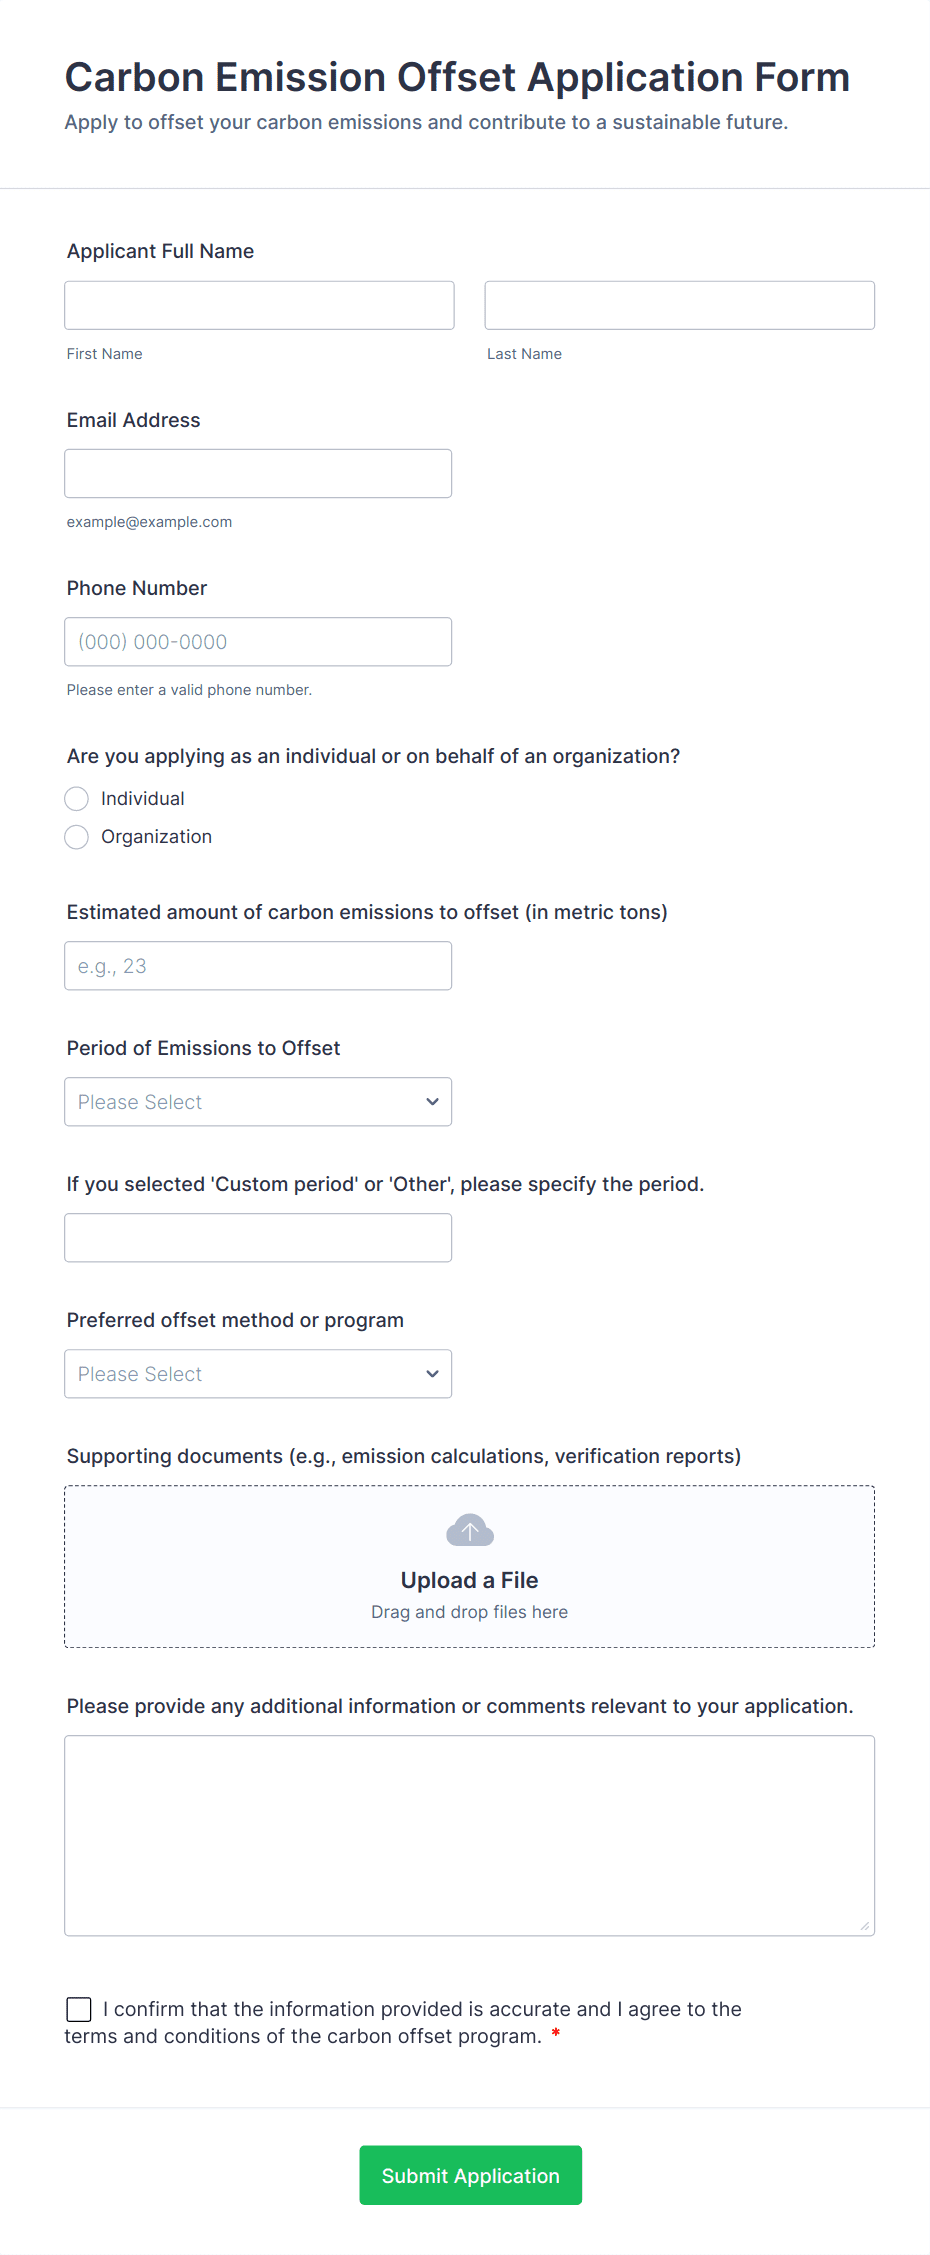This screenshot has width=930, height=2255.
Task: Click the Individual option label
Action: [143, 799]
